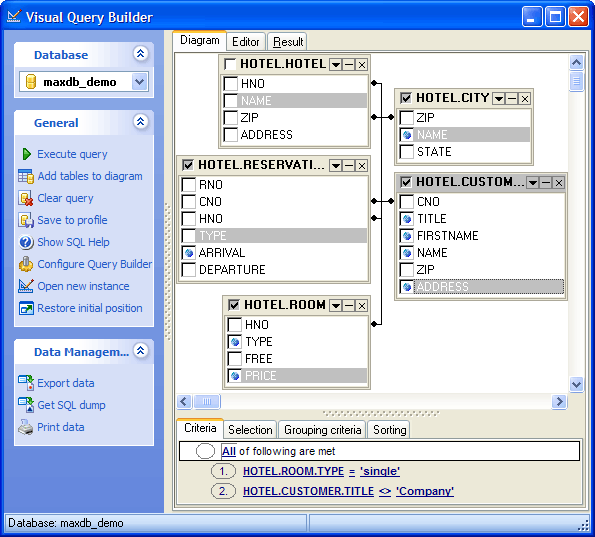595x537 pixels.
Task: Open the HOTEL.CUSTOMER table dropdown arrow
Action: (533, 183)
